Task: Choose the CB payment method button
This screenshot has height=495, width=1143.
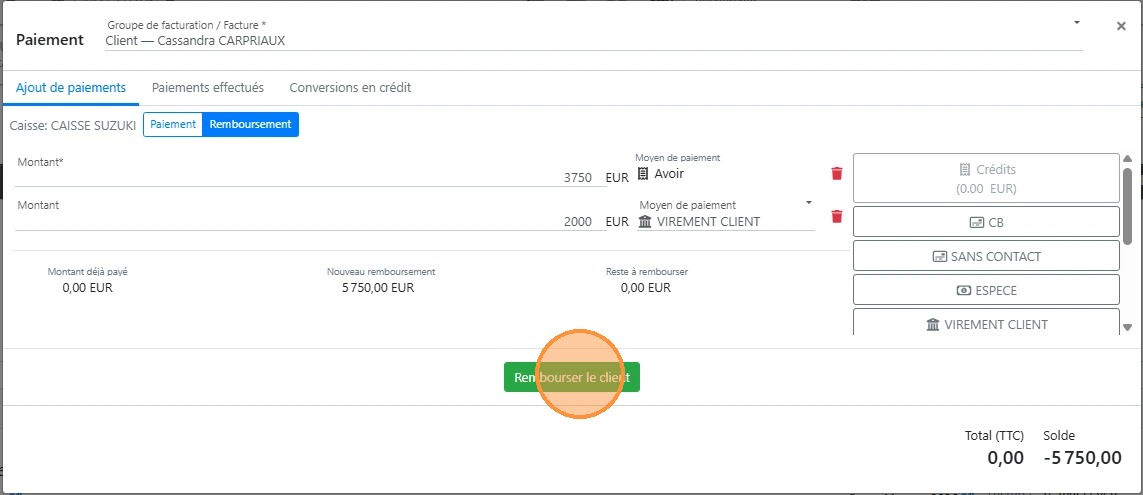Action: pos(985,222)
